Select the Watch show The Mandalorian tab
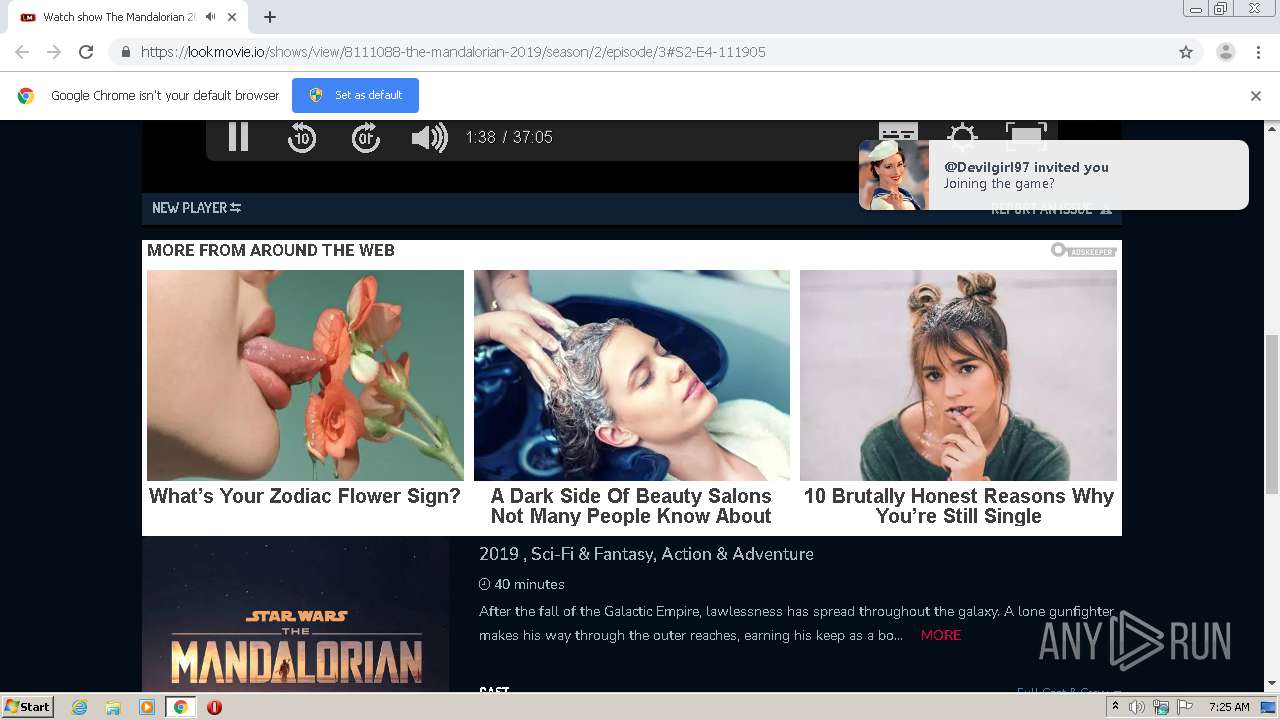1280x720 pixels. [x=120, y=17]
